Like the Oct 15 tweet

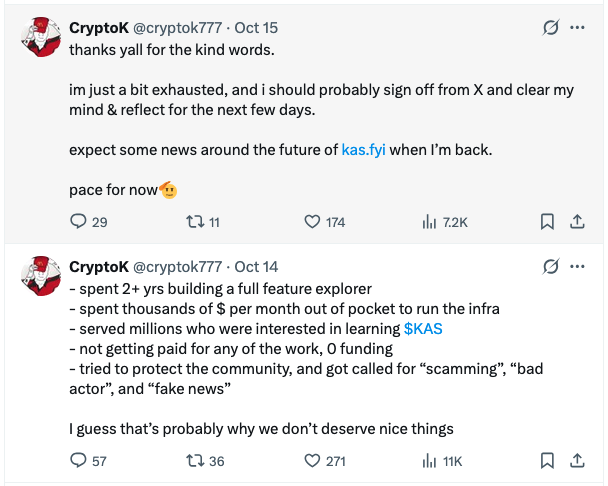[x=311, y=222]
